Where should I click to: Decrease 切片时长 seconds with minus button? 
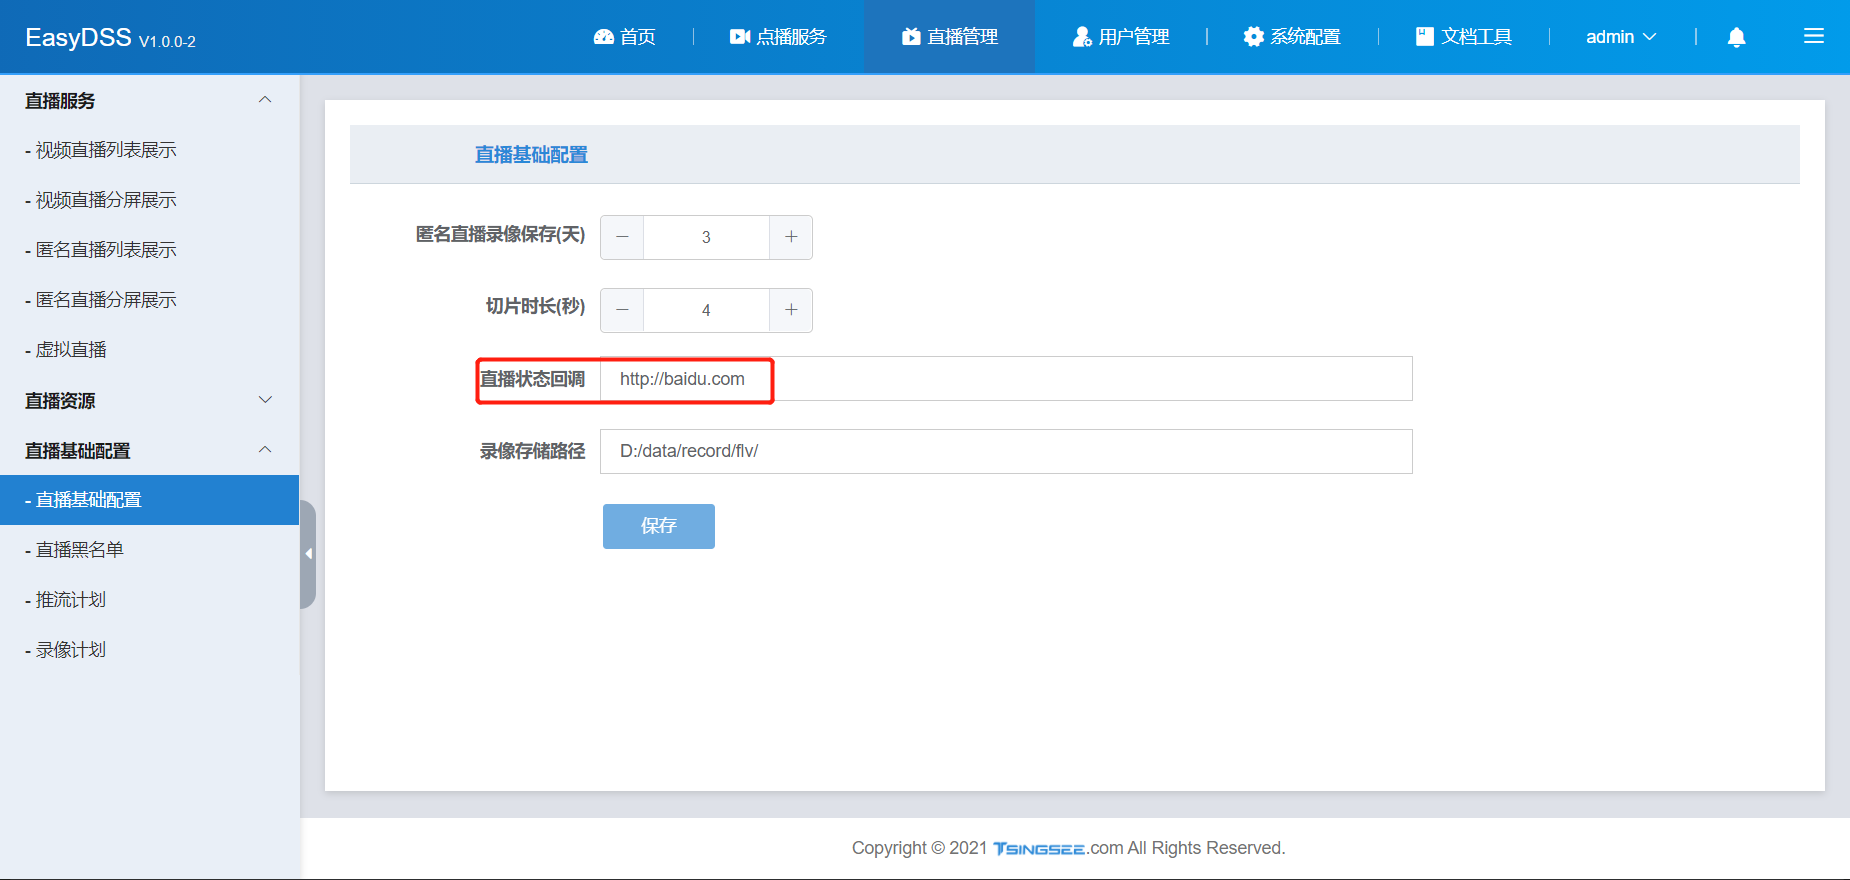[622, 310]
